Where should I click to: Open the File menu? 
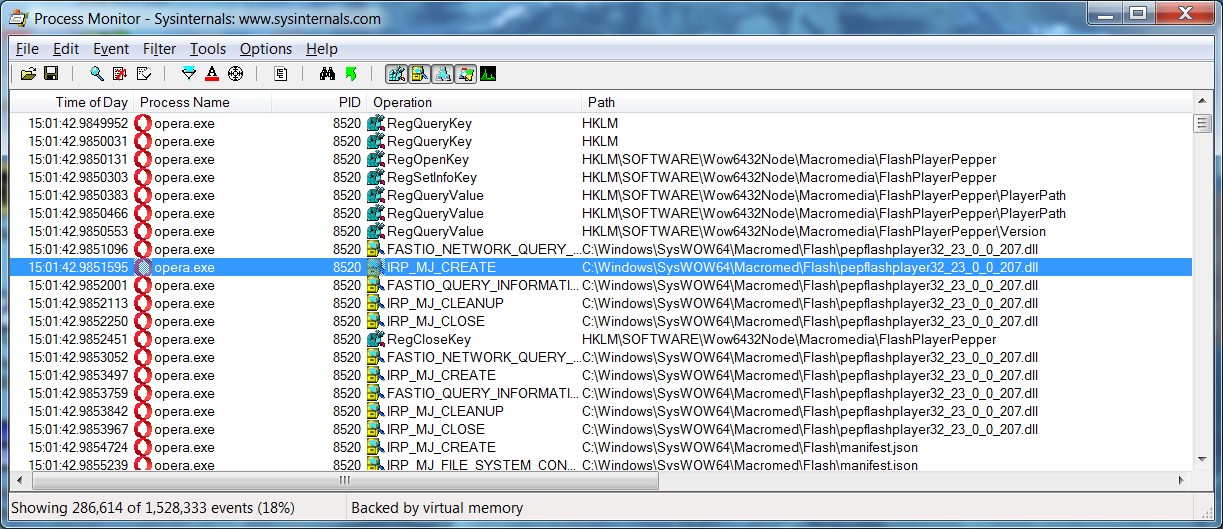tap(27, 49)
